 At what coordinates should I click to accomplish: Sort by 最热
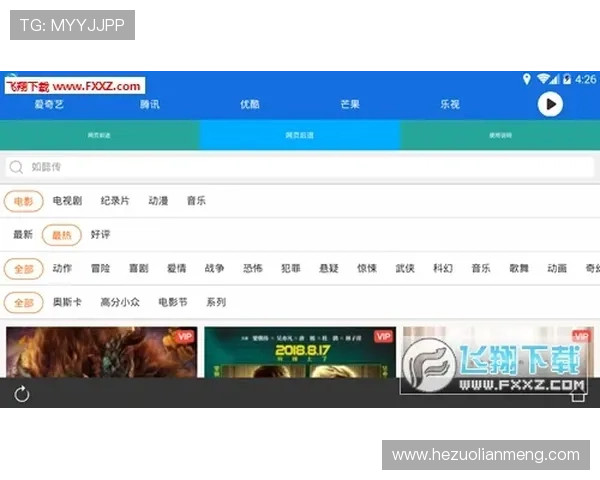coord(62,235)
